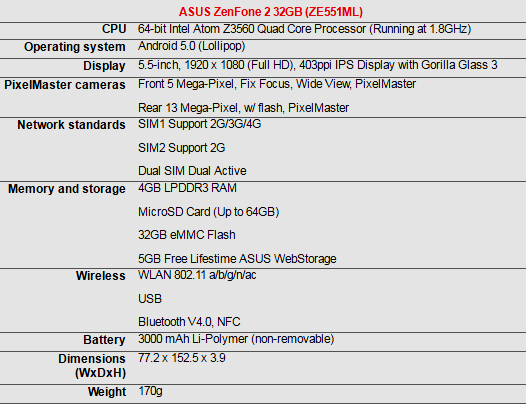Select the PixelMaster cameras label
Viewport: 526px width, 404px height.
(x=65, y=85)
